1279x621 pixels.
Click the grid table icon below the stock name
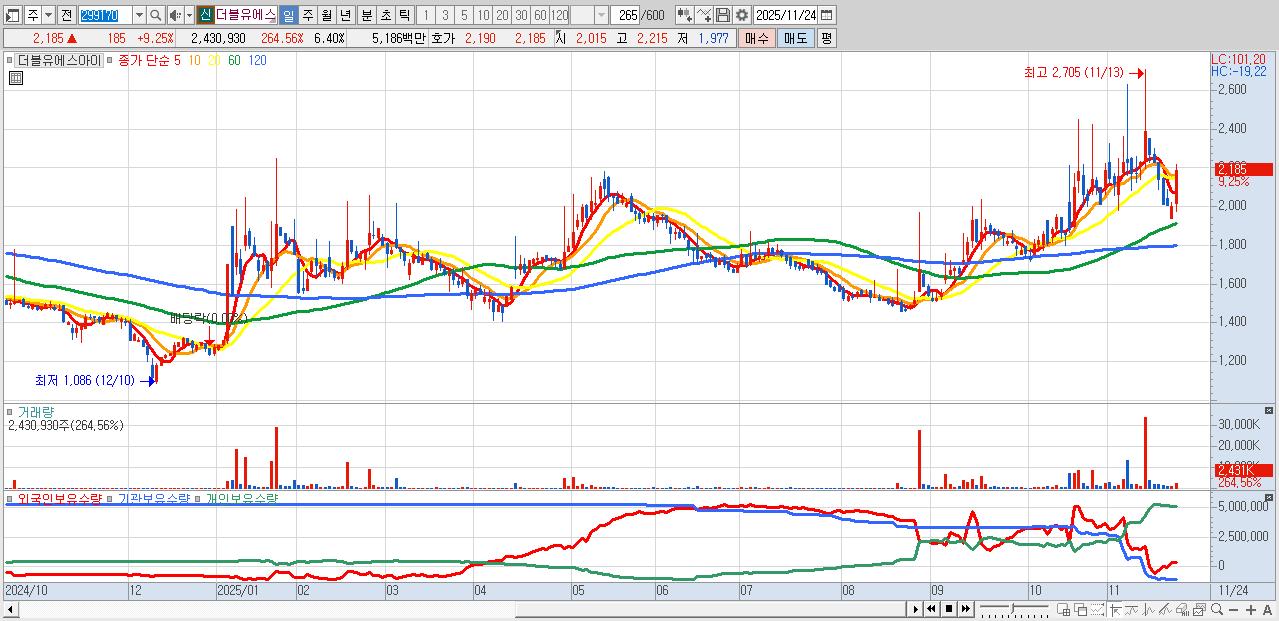pos(16,78)
